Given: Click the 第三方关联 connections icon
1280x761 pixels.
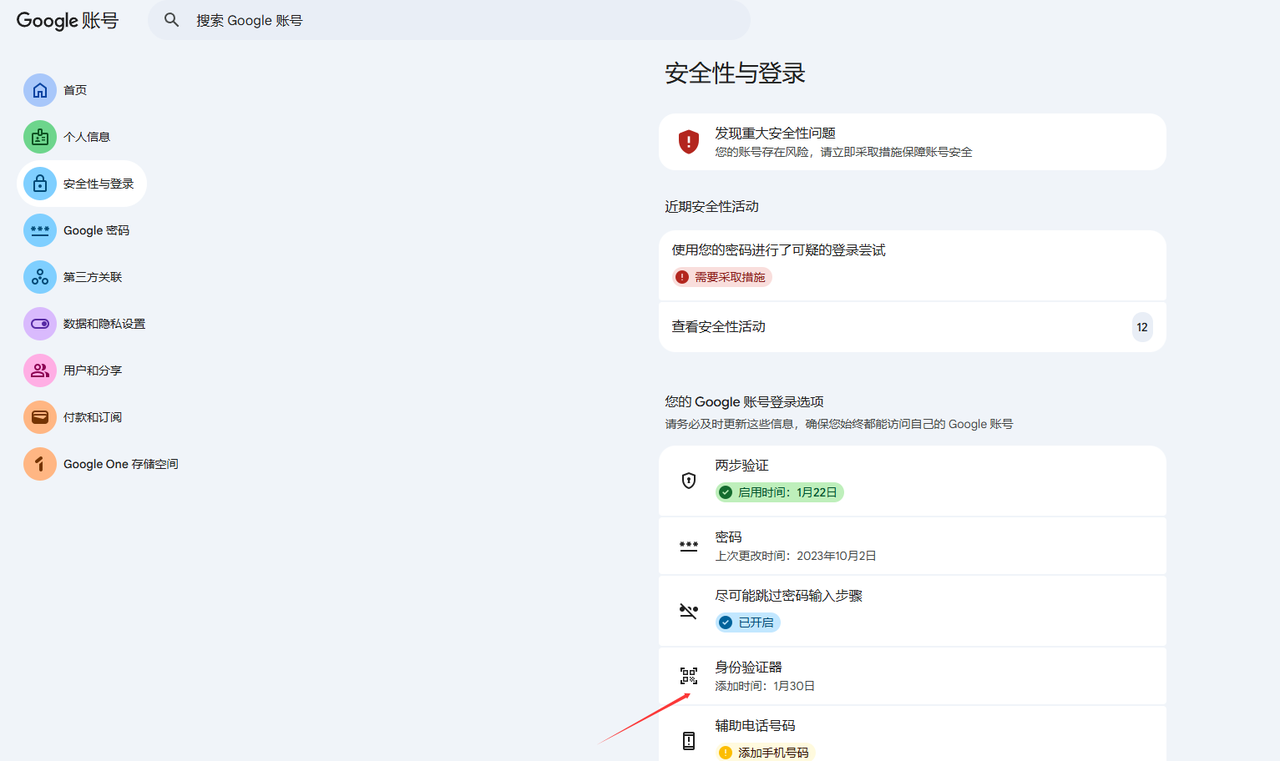Looking at the screenshot, I should (x=40, y=277).
